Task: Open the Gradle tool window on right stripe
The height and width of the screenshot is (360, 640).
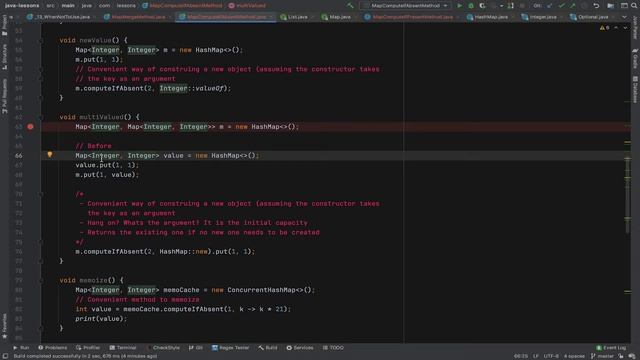Action: [635, 58]
